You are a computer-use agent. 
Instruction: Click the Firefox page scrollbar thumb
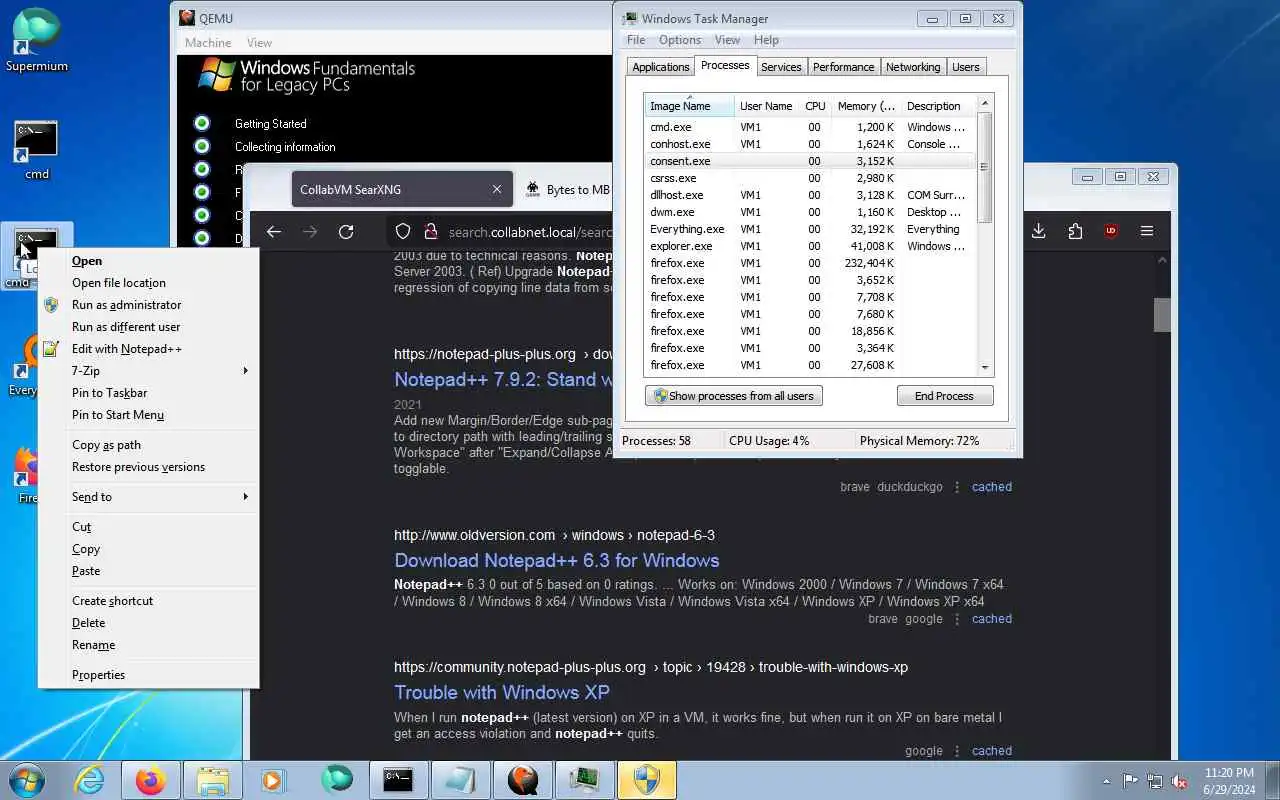click(1162, 314)
